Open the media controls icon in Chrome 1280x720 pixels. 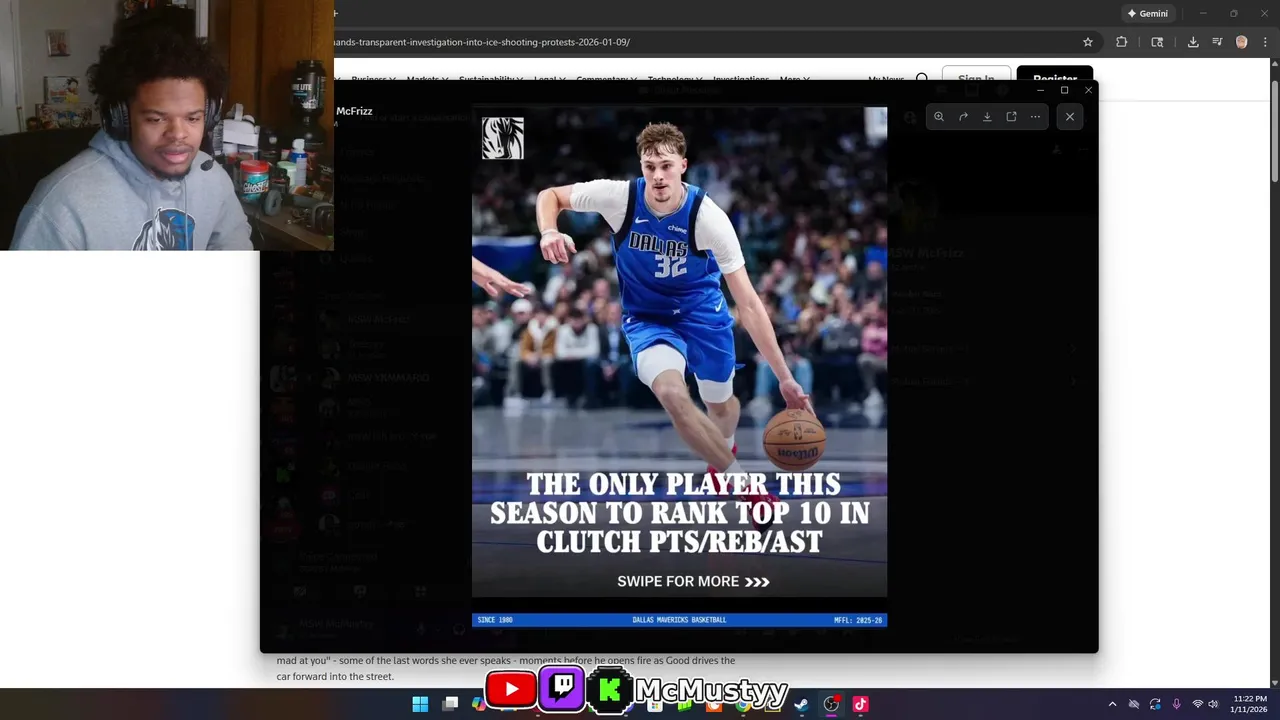[x=1217, y=42]
